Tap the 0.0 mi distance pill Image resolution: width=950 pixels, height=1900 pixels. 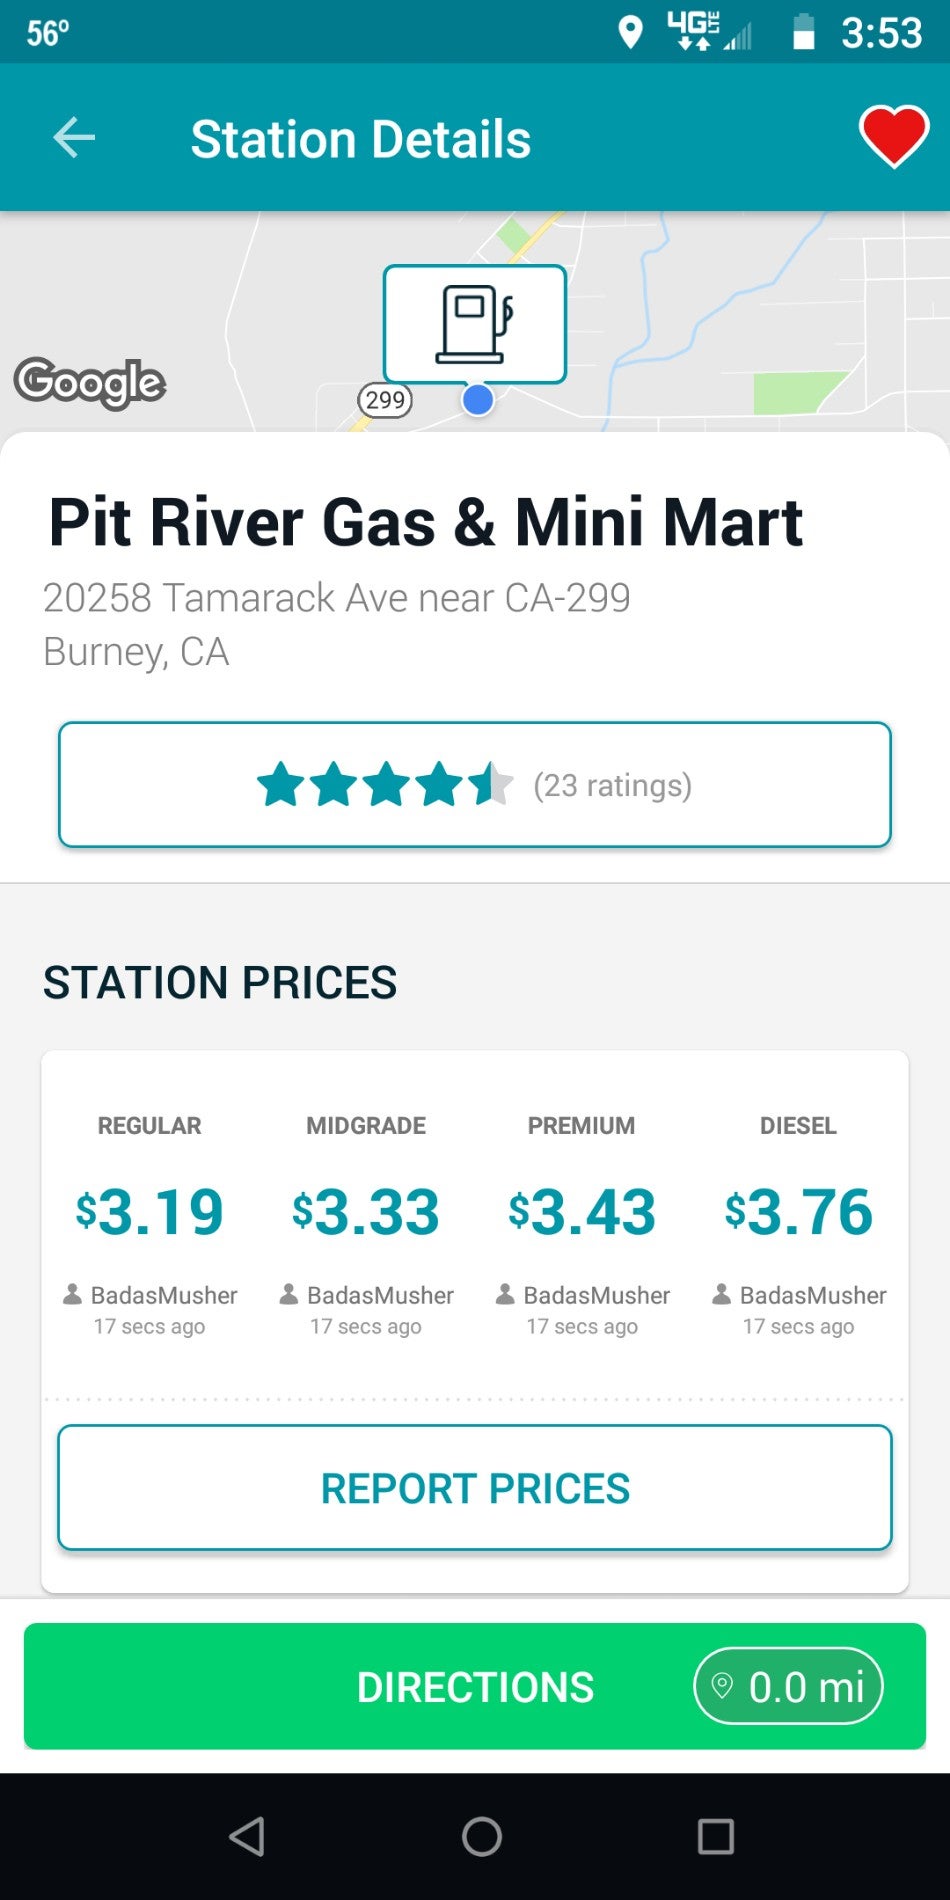coord(788,1687)
